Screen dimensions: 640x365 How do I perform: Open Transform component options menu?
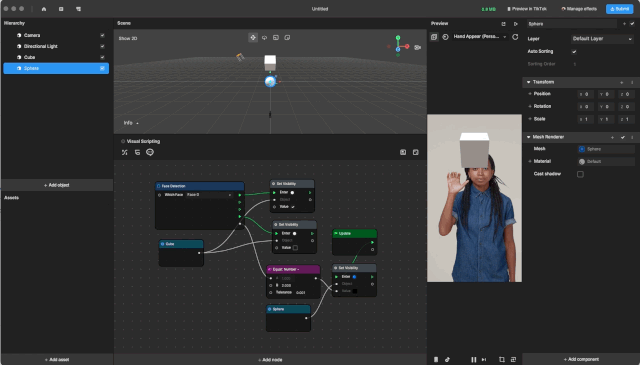click(632, 82)
